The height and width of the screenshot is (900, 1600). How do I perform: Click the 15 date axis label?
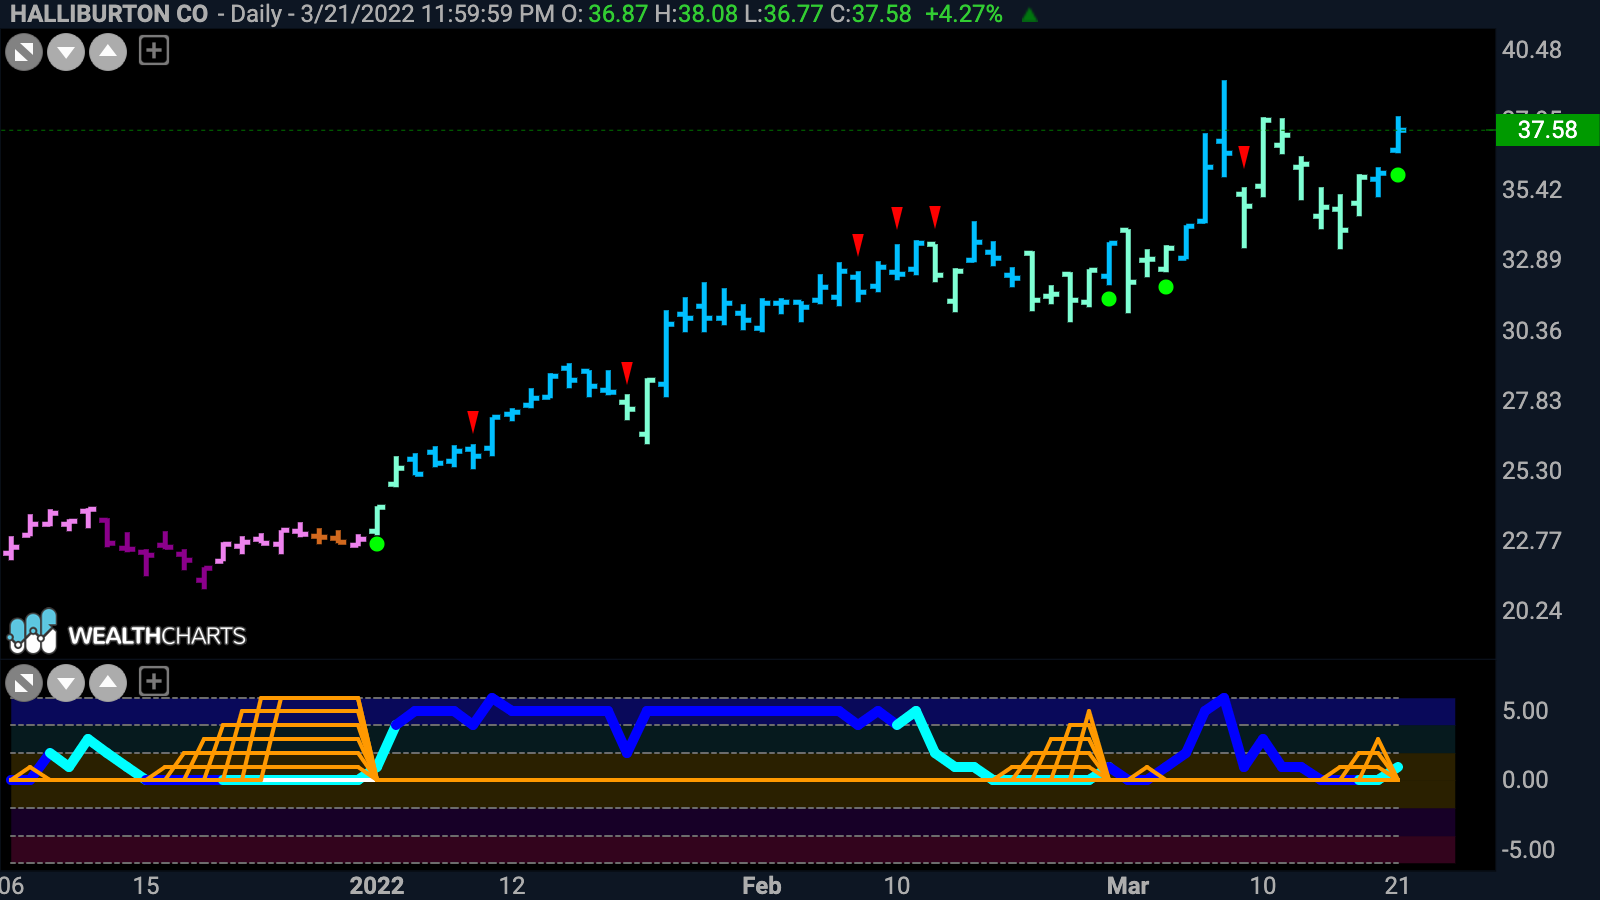click(x=146, y=886)
